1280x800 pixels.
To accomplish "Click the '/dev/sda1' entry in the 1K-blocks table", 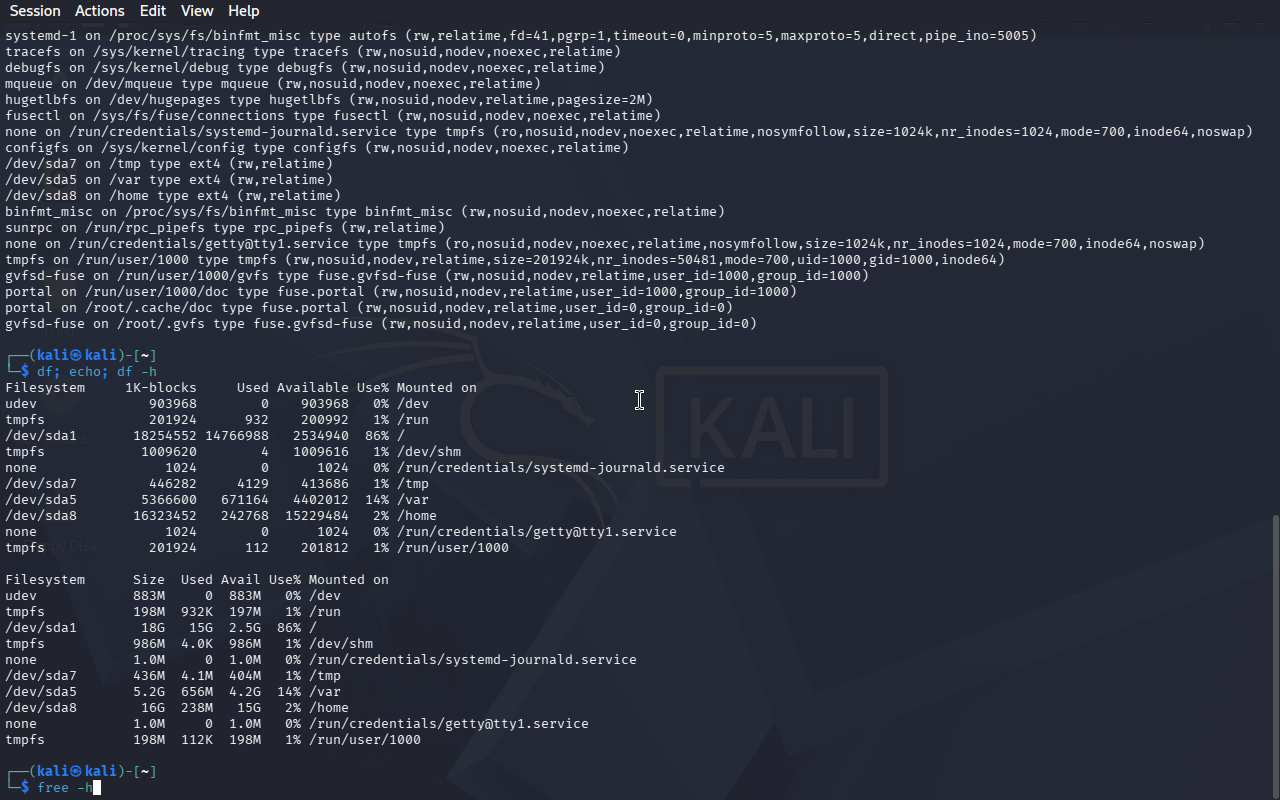I will tap(41, 436).
